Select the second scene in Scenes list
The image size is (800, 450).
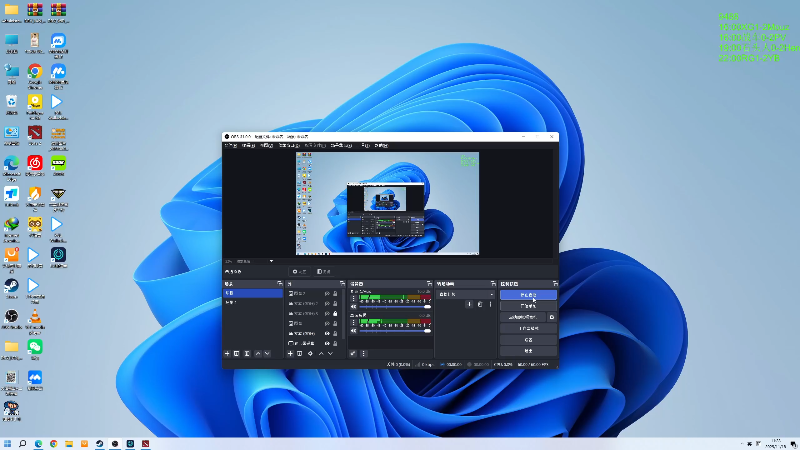pyautogui.click(x=253, y=303)
